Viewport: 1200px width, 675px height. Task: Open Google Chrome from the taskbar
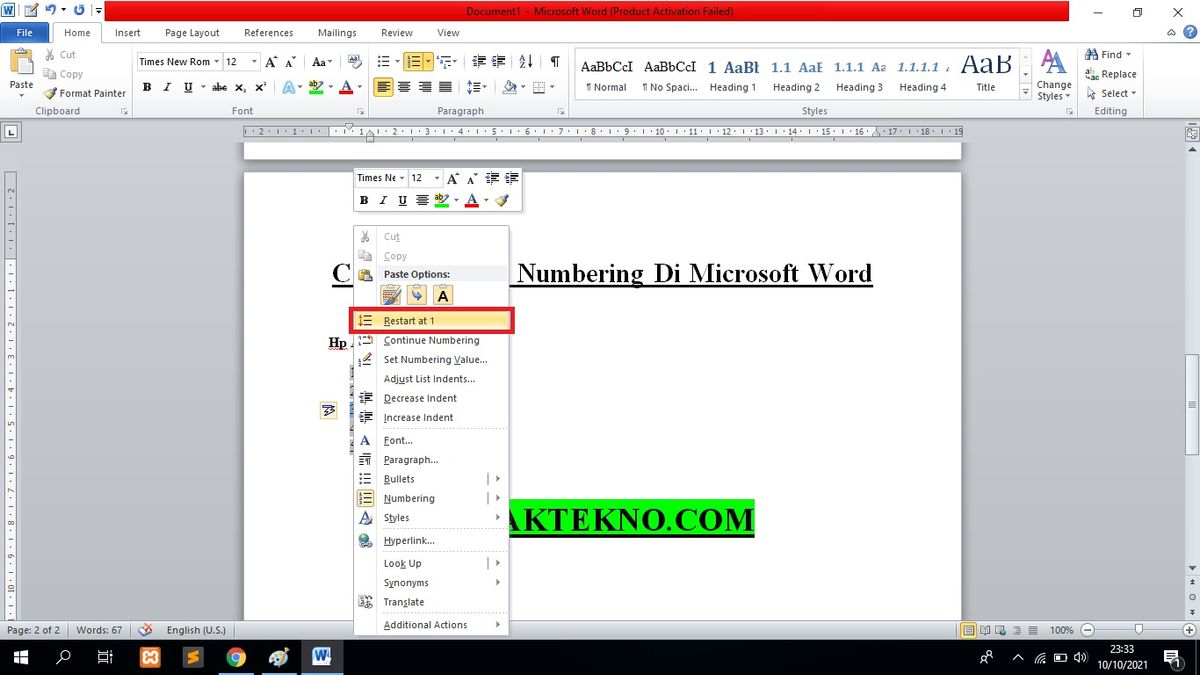coord(236,657)
